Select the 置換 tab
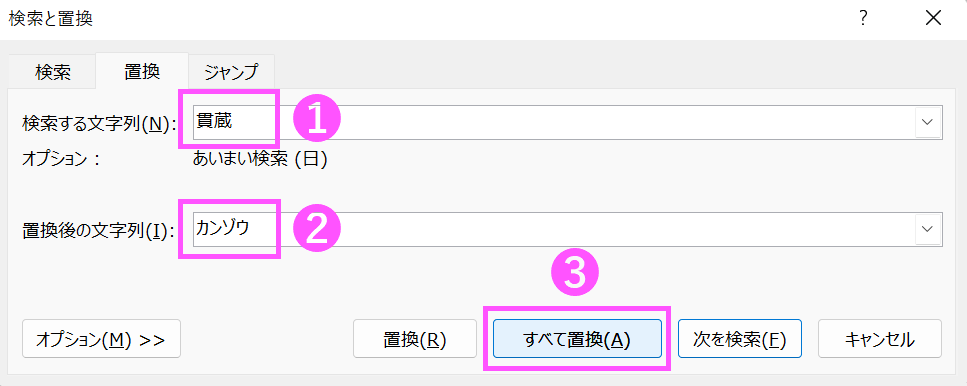This screenshot has width=967, height=386. (x=142, y=71)
